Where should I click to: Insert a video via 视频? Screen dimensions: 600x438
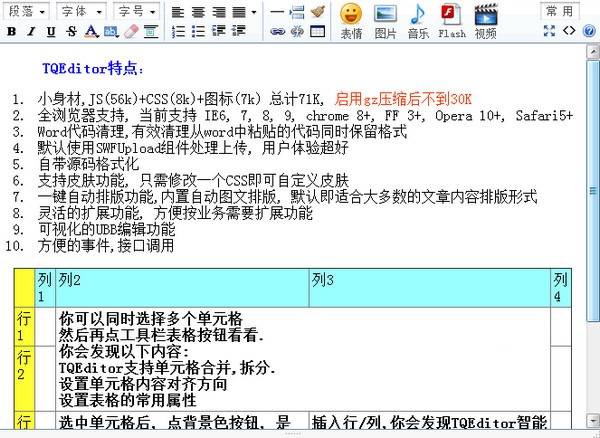coord(486,21)
